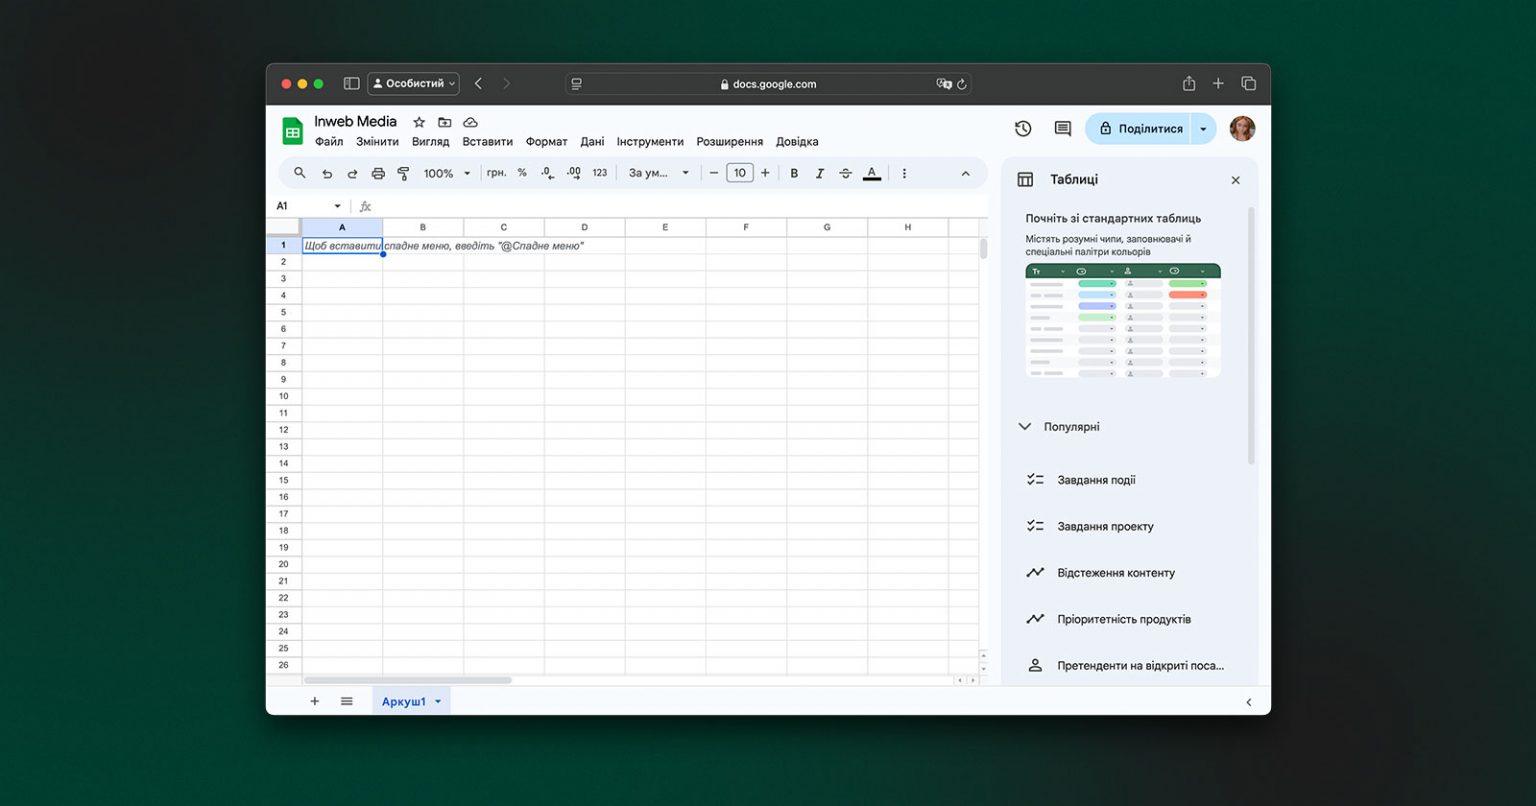Open version history clock icon

coord(1023,128)
